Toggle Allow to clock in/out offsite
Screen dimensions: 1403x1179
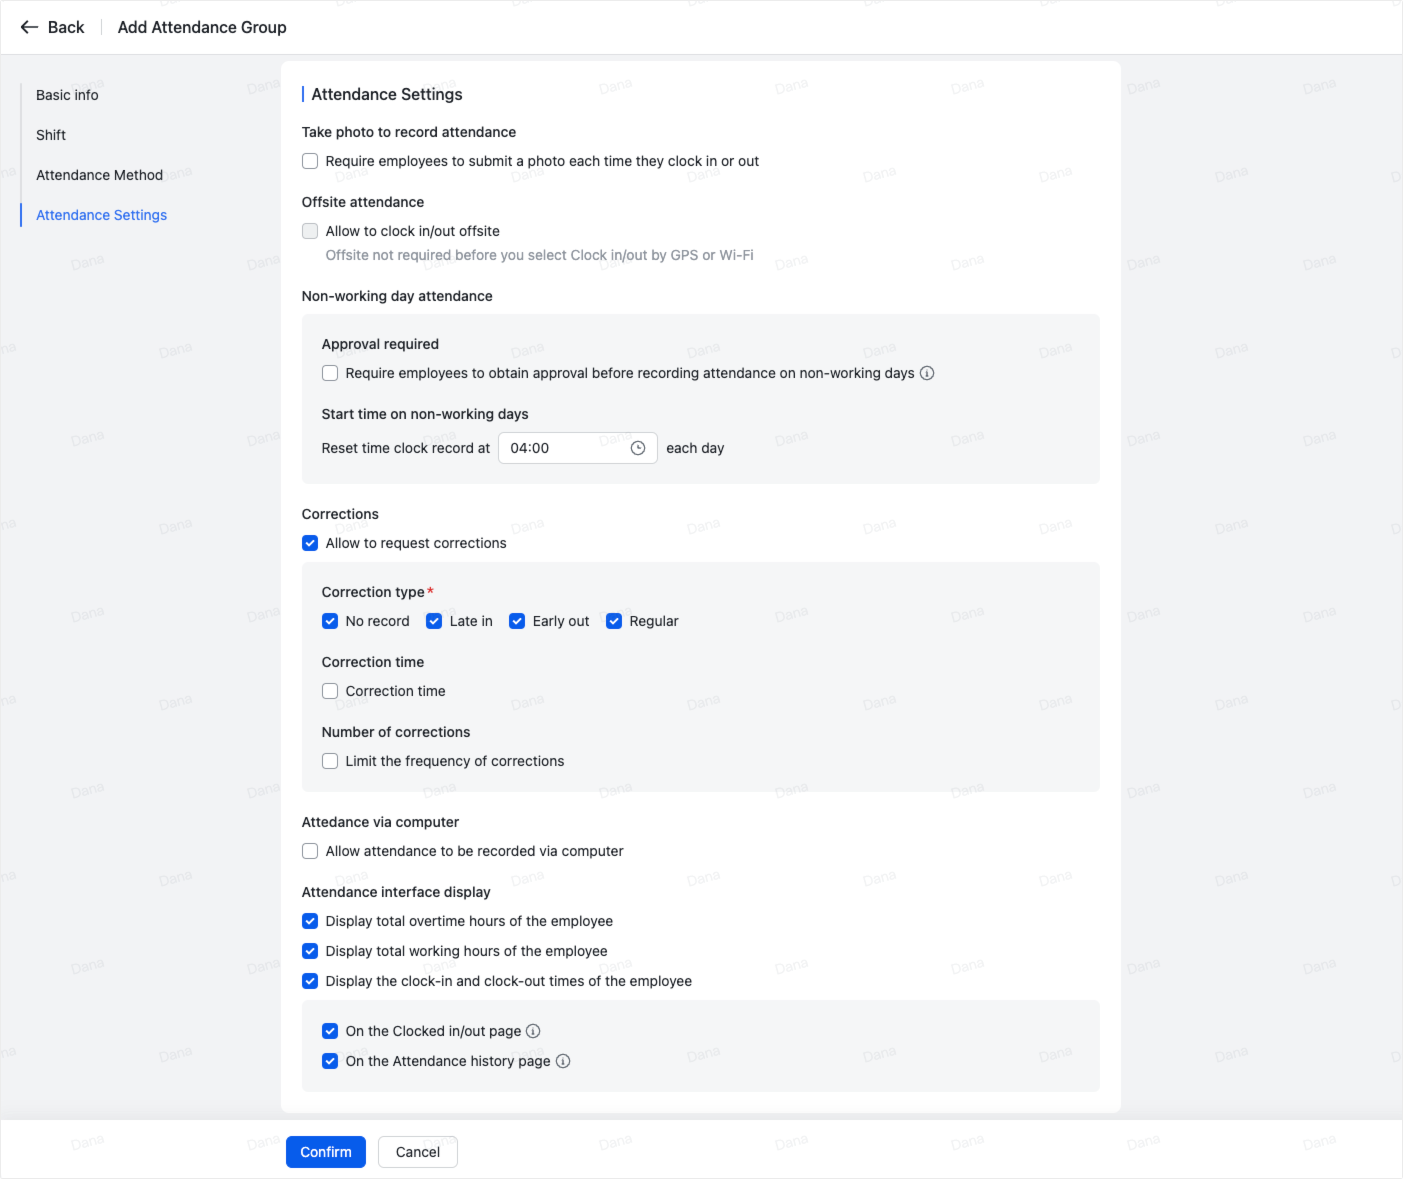coord(310,230)
